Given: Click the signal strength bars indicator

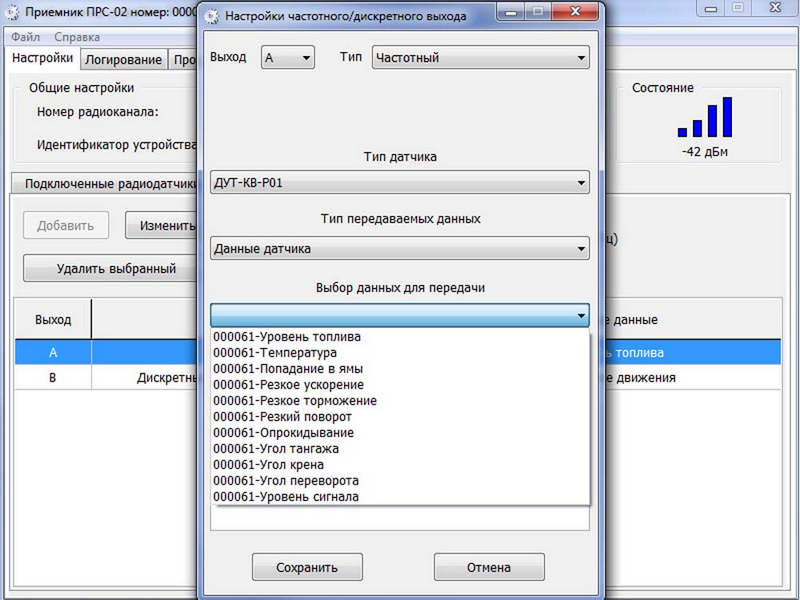Looking at the screenshot, I should coord(705,117).
